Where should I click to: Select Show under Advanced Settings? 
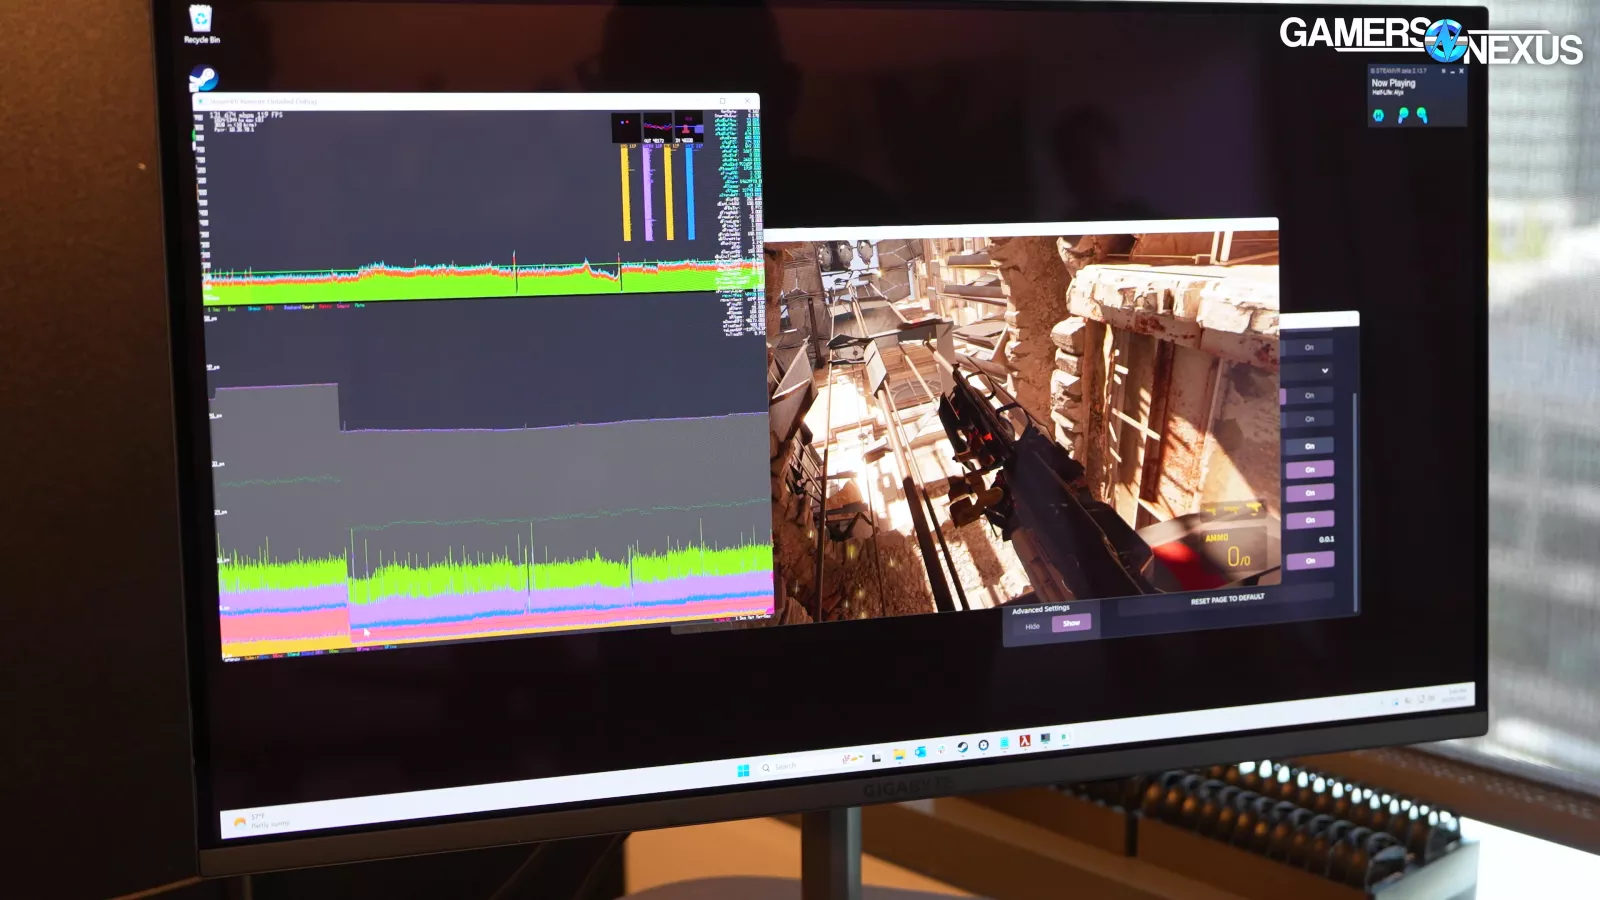click(1071, 623)
